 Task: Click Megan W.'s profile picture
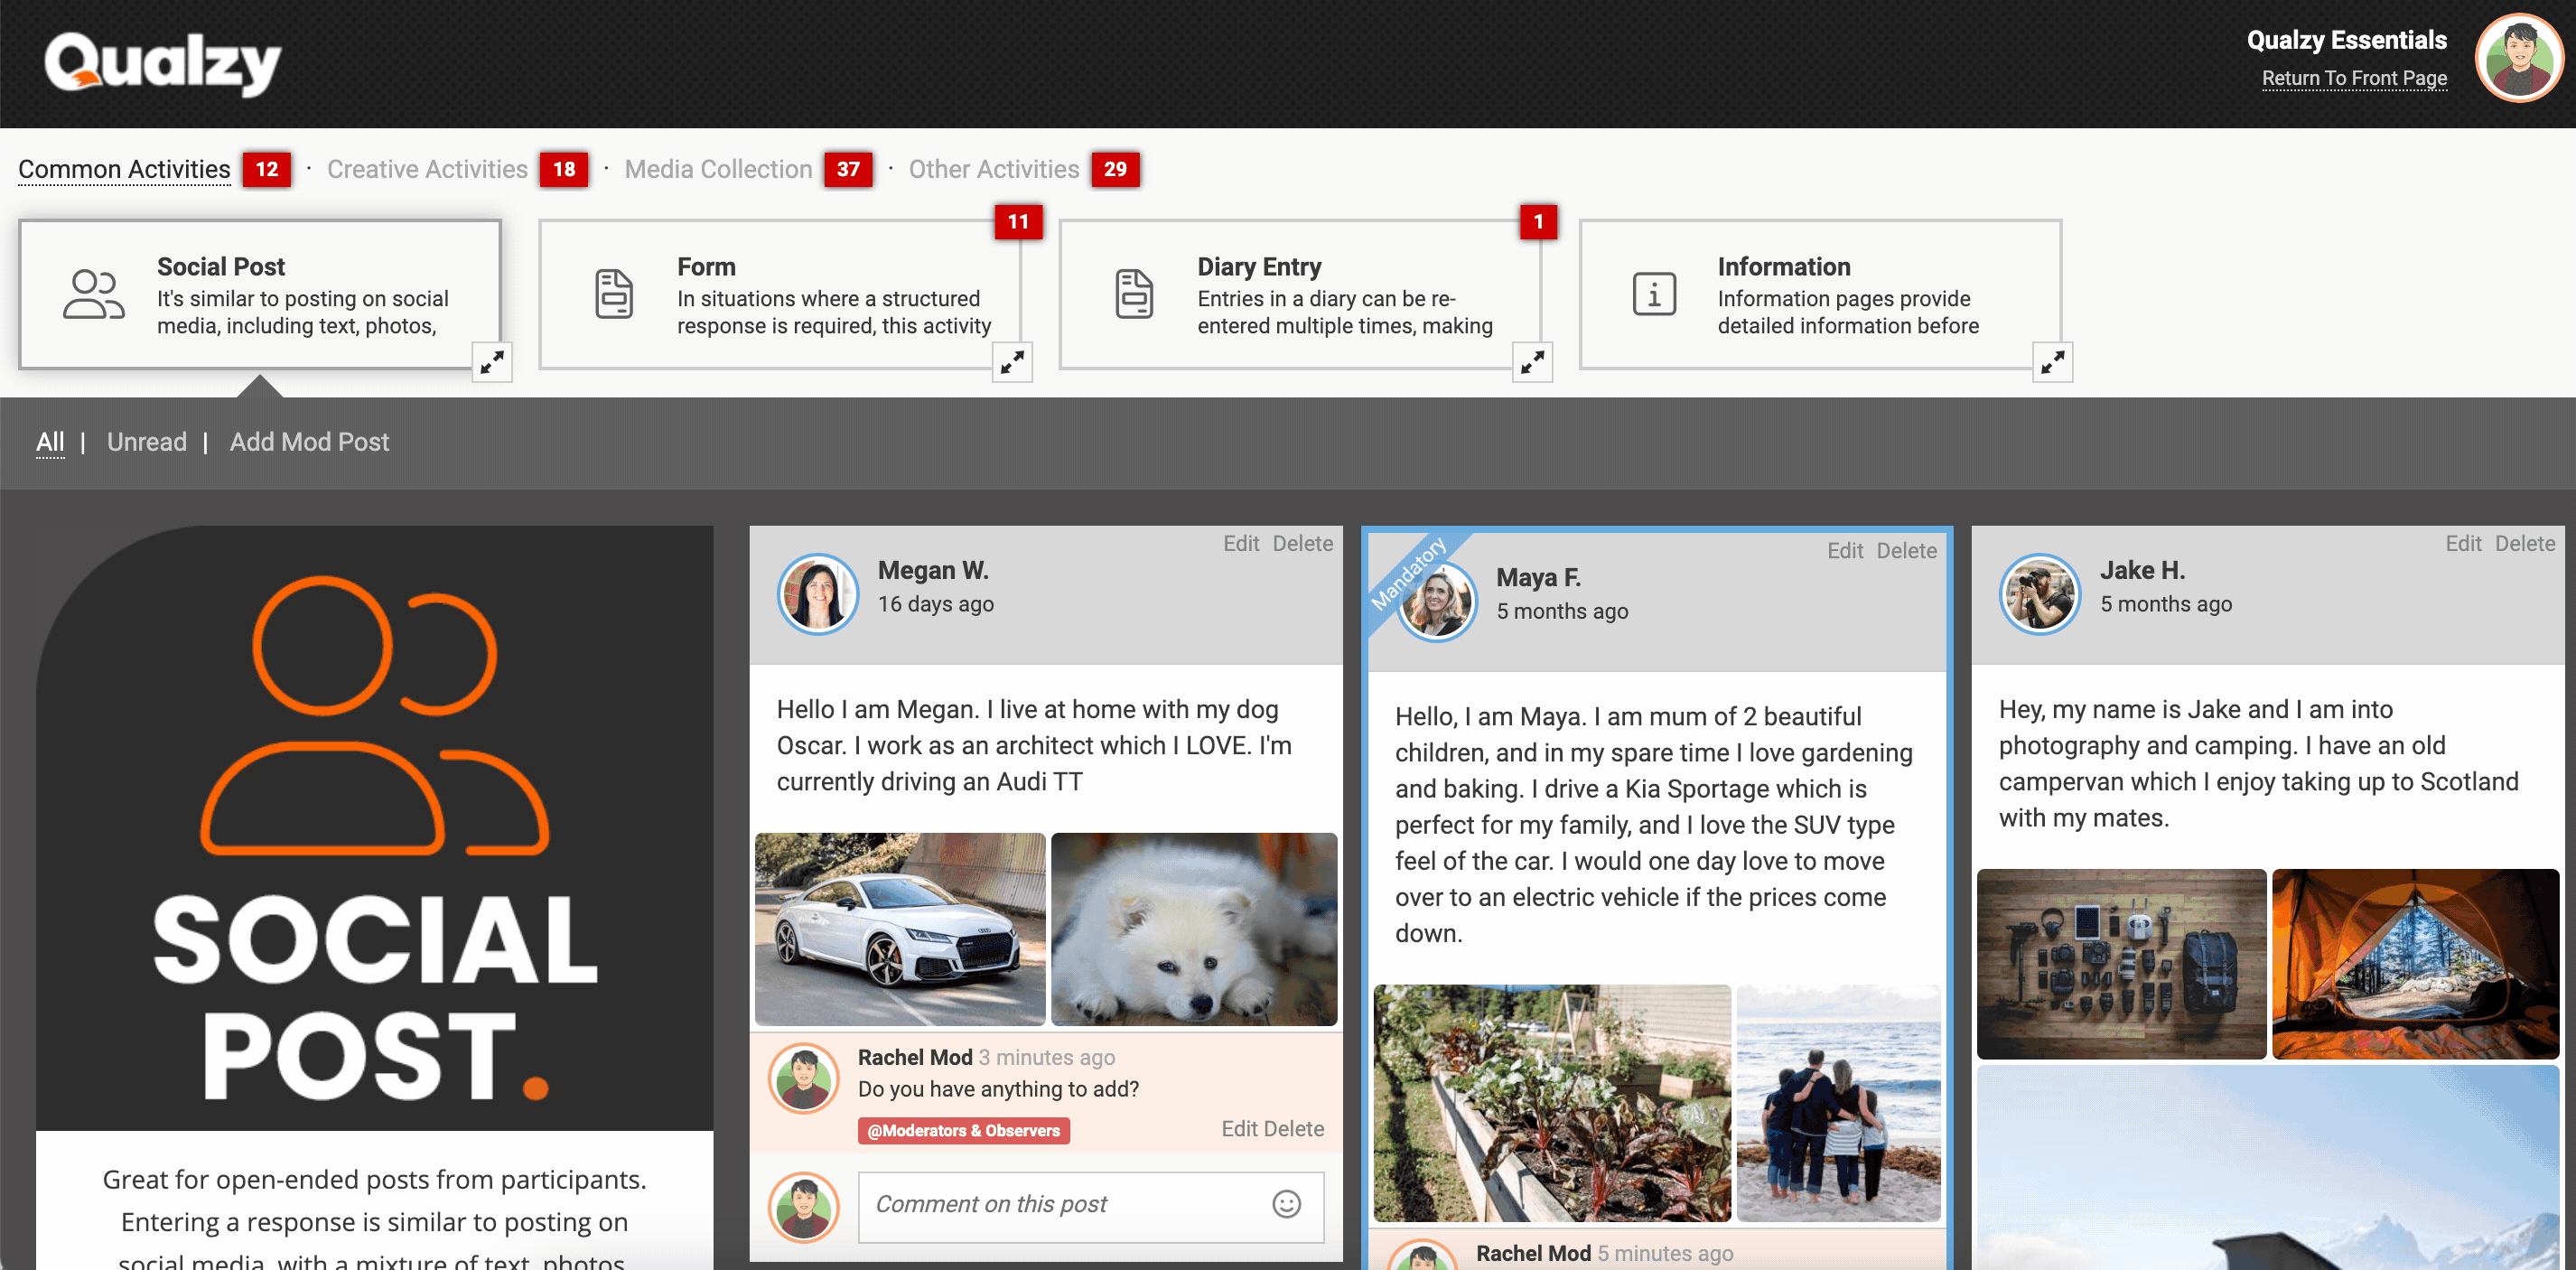(818, 594)
